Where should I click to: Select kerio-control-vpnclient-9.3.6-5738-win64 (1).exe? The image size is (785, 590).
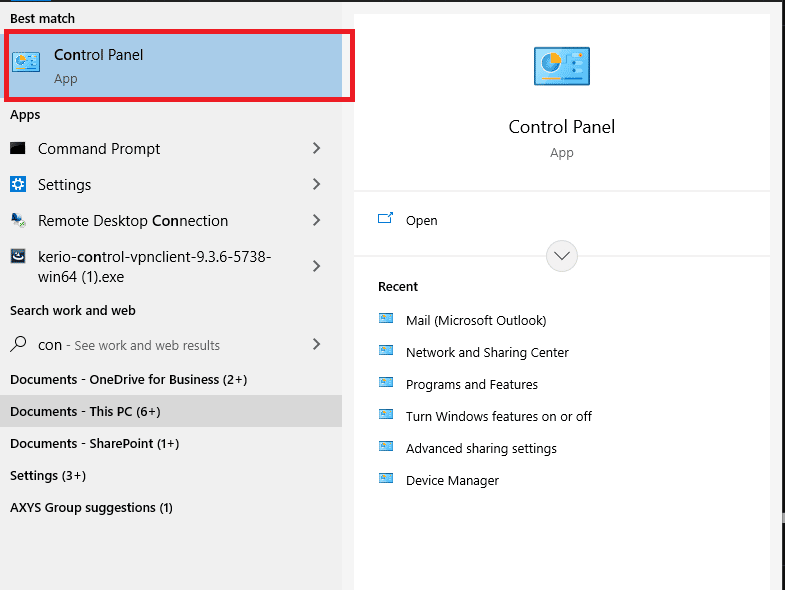(x=171, y=266)
